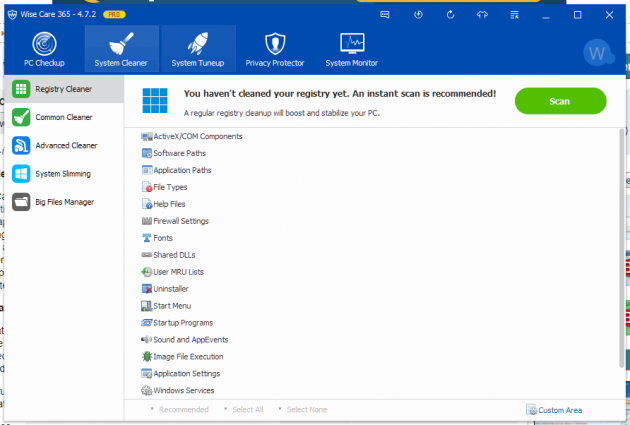Click the Select All link
The width and height of the screenshot is (630, 425).
tap(246, 410)
